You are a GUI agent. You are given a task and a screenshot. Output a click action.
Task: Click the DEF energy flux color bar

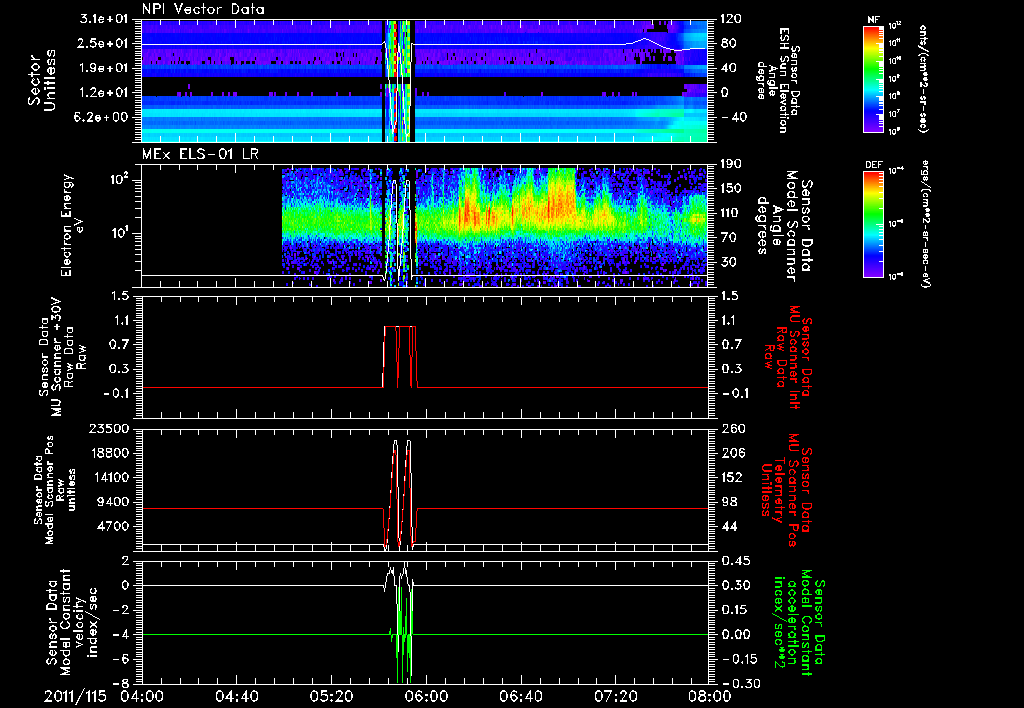[x=874, y=224]
